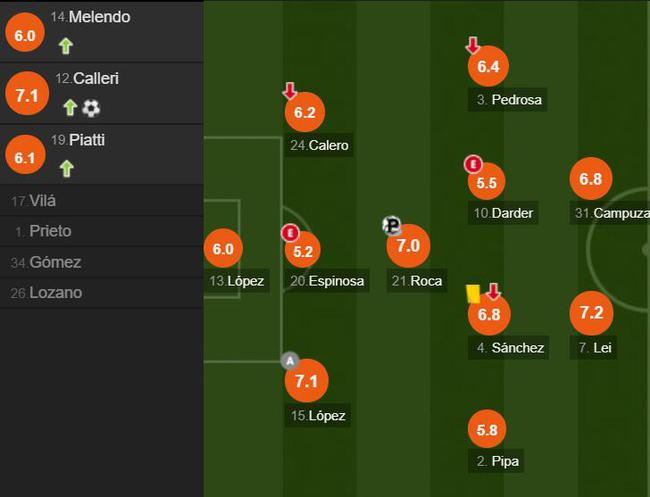Viewport: 650px width, 497px height.
Task: Select Lei's 7.2 rating badge
Action: pyautogui.click(x=591, y=313)
